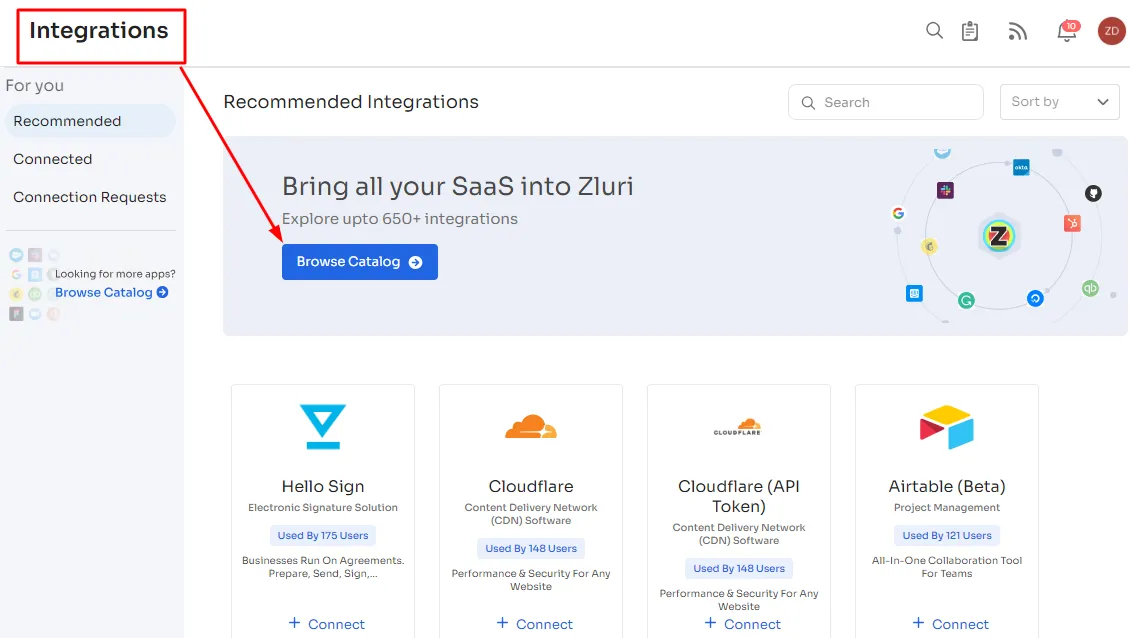Click 'Explore upto 650+ integrations' text
This screenshot has height=638, width=1130.
[x=400, y=218]
